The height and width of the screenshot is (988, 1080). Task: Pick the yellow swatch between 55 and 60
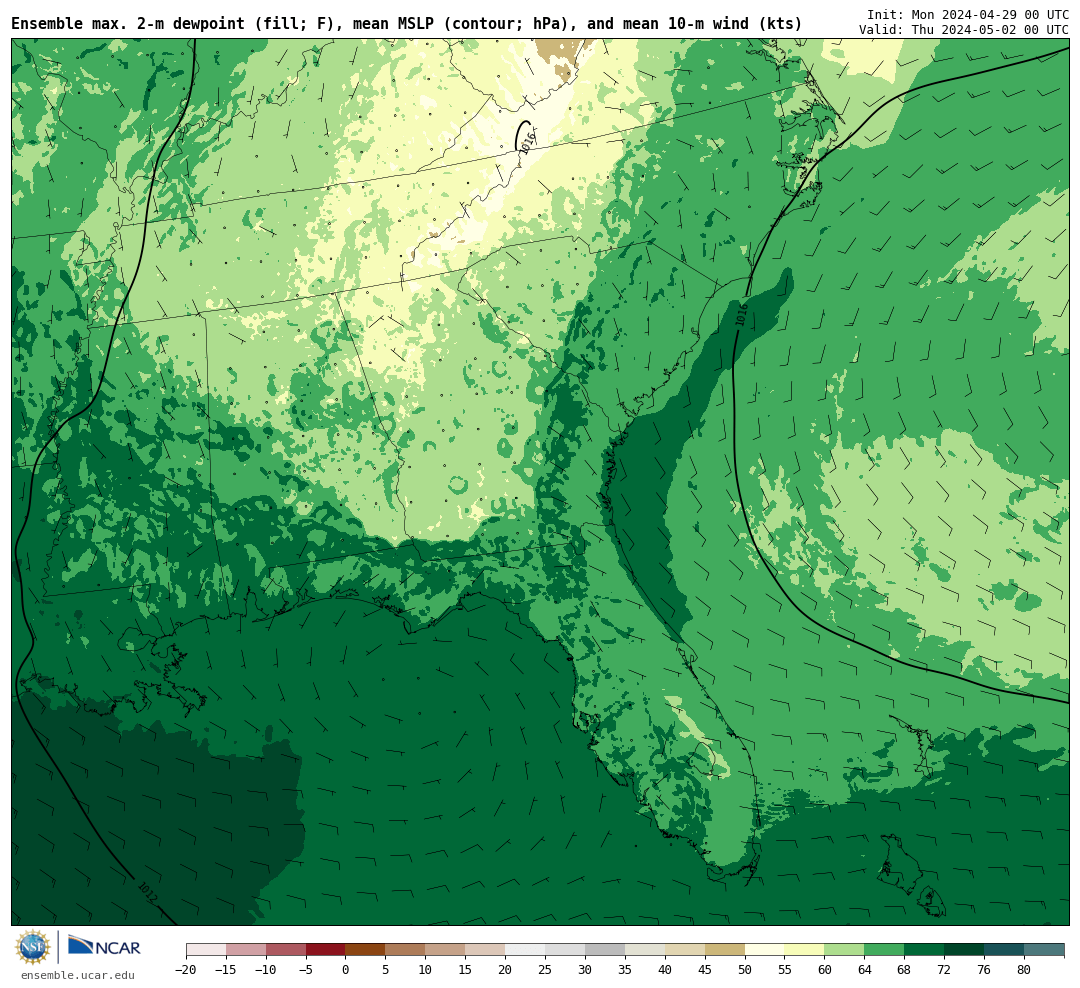805,950
